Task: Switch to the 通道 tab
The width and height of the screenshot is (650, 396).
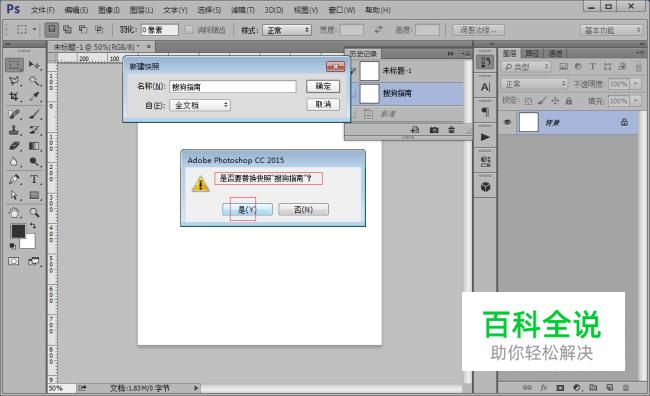Action: click(555, 53)
